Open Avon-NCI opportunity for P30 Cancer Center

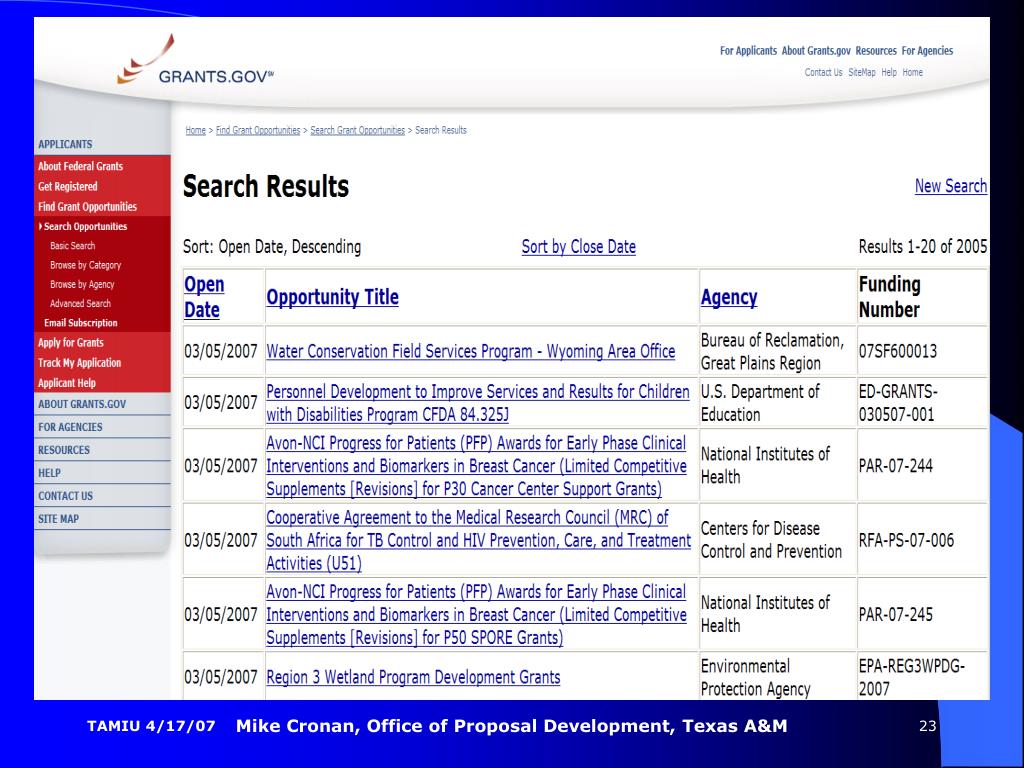pos(476,466)
